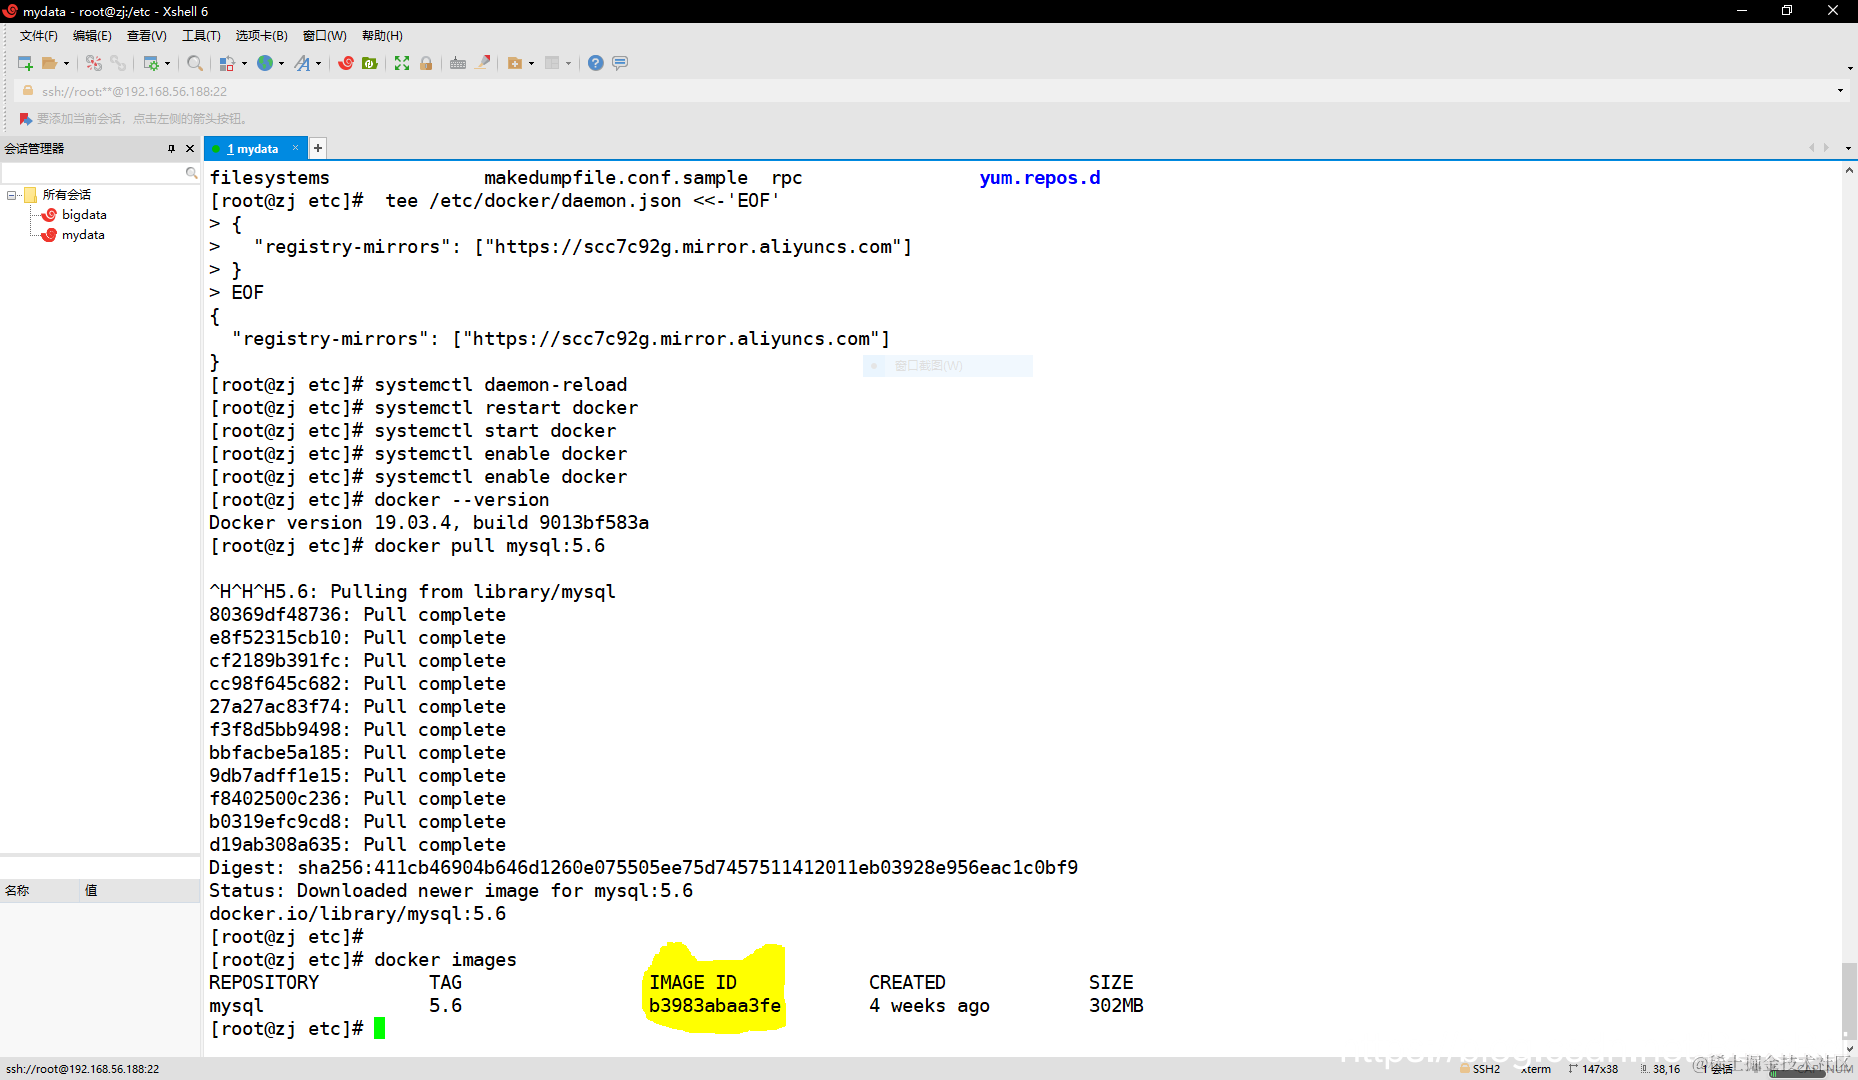
Task: Click the Find magnifier icon
Action: click(195, 63)
